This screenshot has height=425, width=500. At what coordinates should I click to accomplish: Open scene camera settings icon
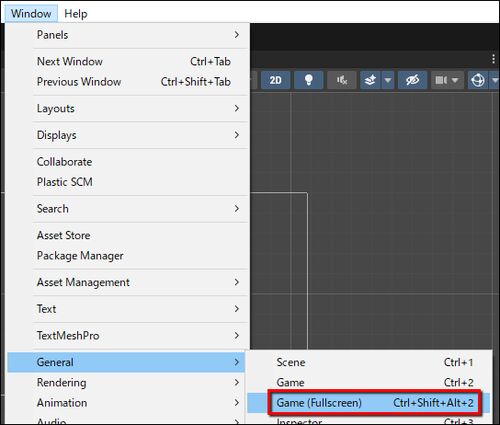(441, 80)
